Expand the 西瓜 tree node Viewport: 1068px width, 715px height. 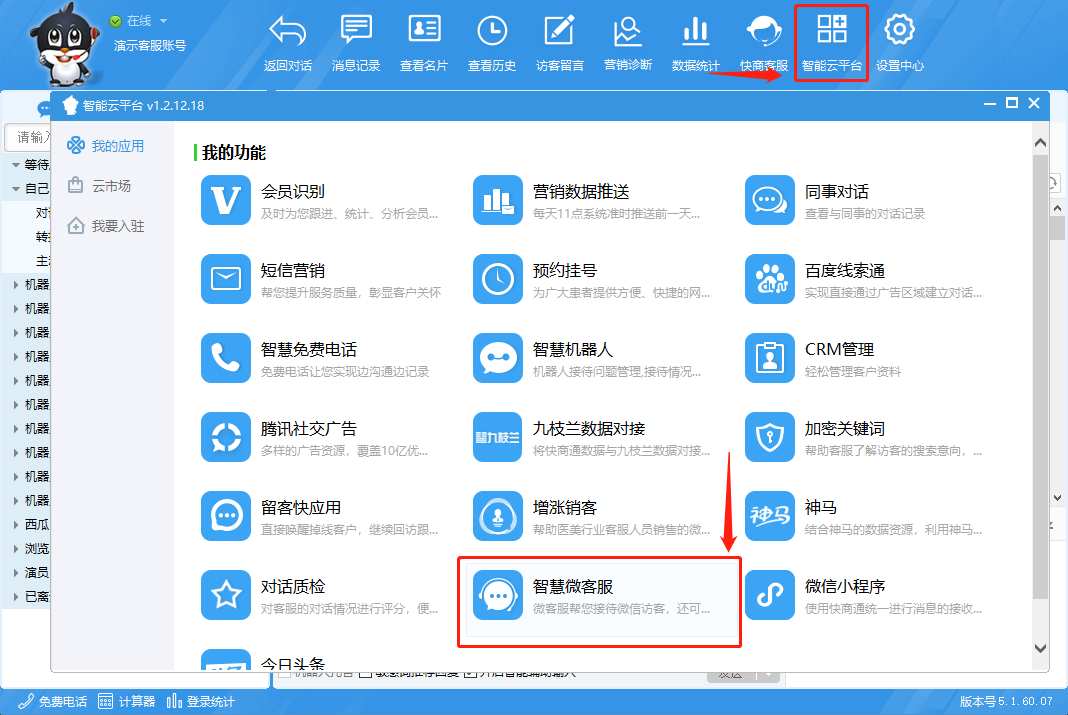tap(15, 525)
